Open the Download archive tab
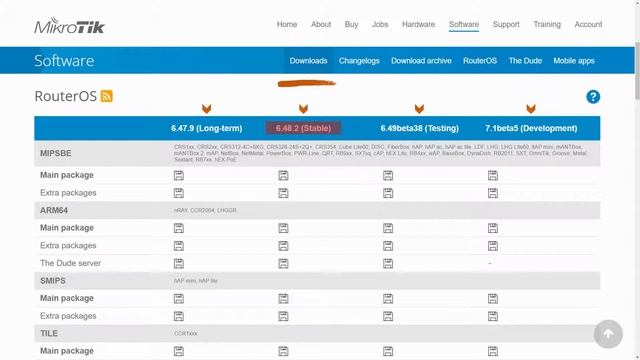The width and height of the screenshot is (640, 360). point(421,61)
